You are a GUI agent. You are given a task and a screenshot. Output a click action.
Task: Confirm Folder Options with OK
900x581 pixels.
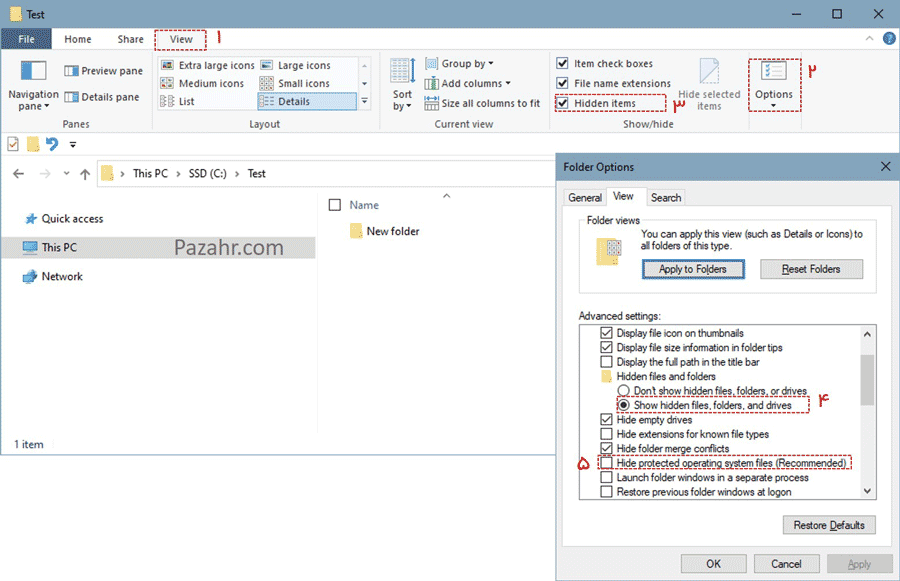tap(713, 564)
